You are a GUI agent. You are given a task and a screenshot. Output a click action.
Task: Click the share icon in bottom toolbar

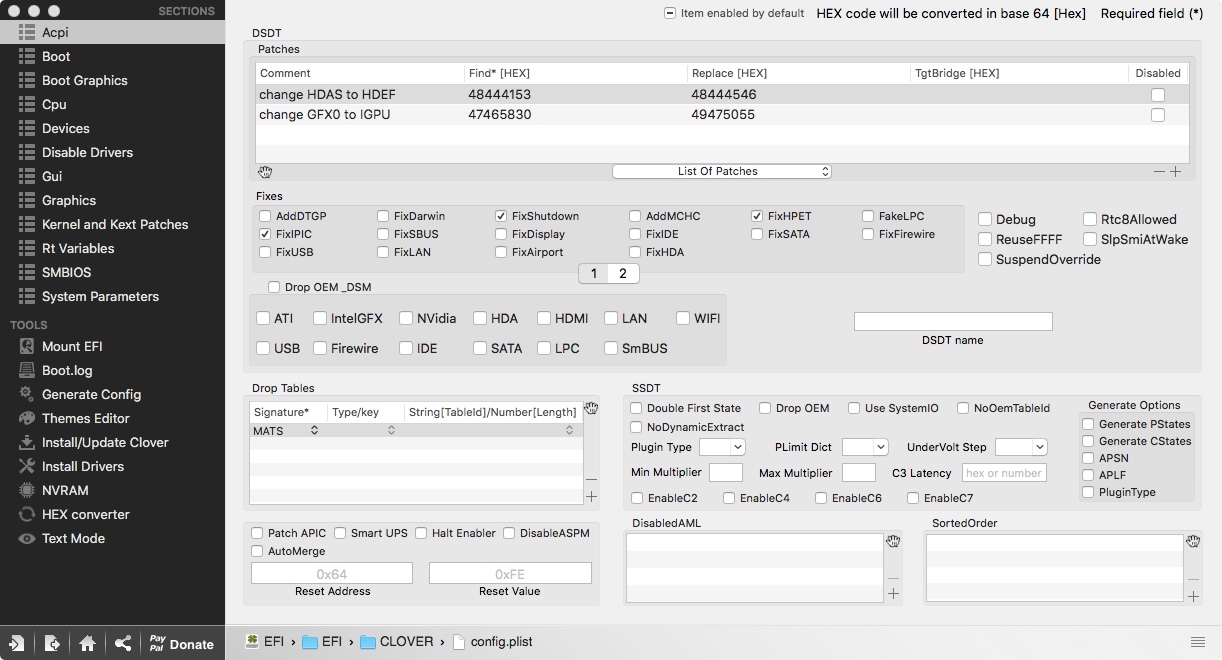click(122, 643)
